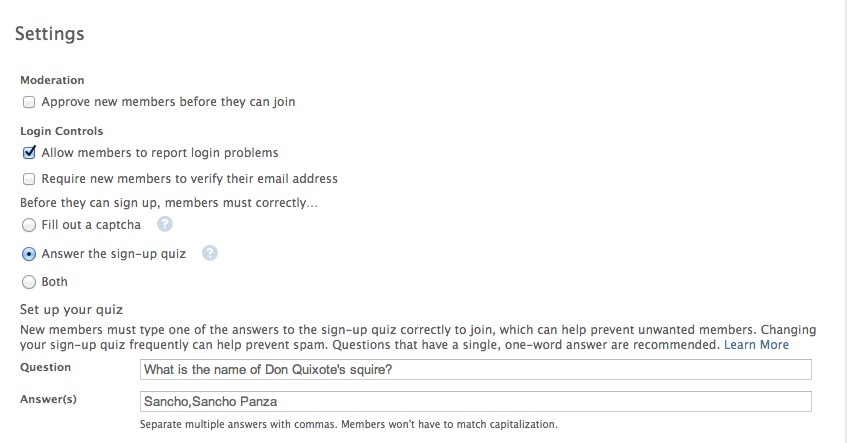Click the Answer(s) field label
Screen dimensions: 847x443
[49, 399]
